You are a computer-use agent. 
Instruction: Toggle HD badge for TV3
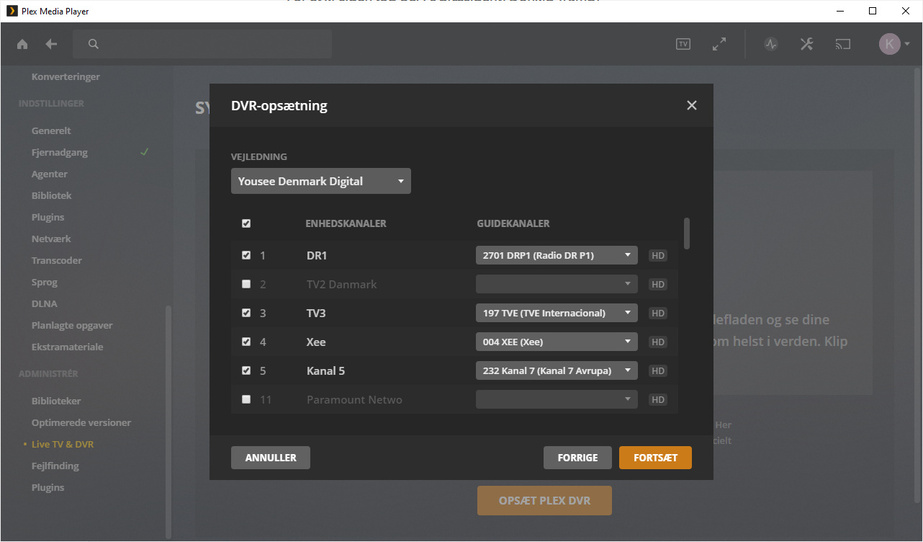tap(658, 313)
